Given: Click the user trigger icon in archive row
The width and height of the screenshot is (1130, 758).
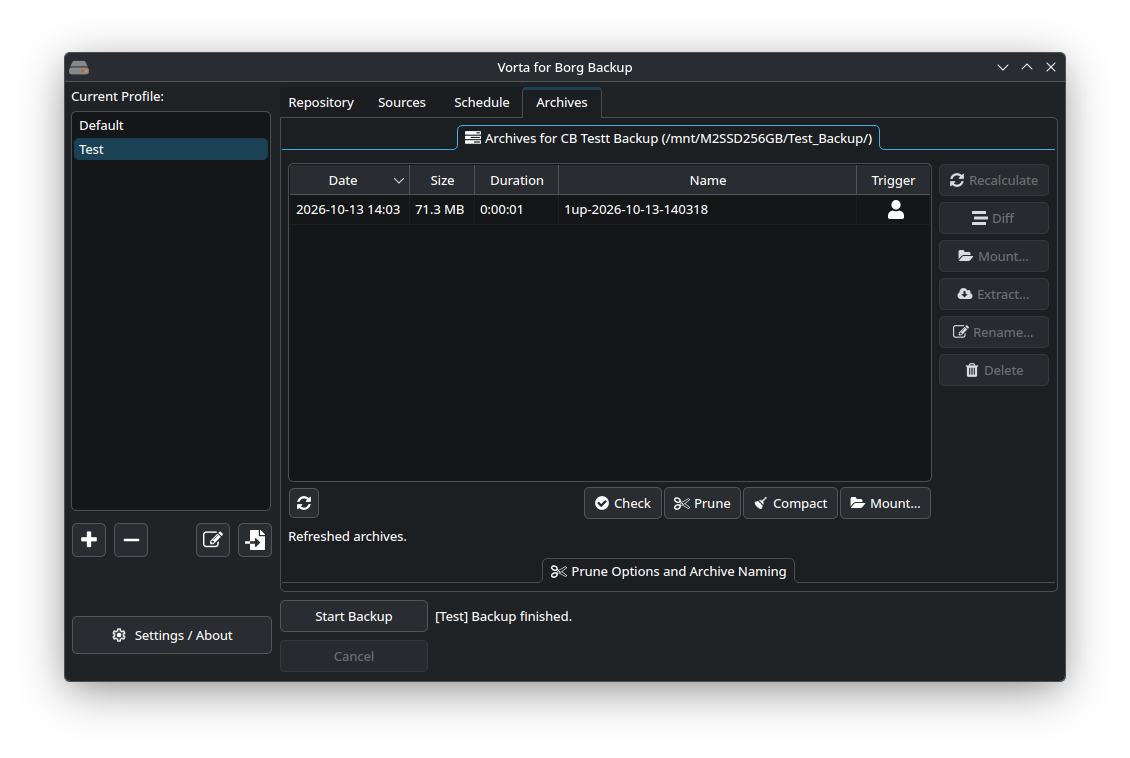Looking at the screenshot, I should [896, 210].
